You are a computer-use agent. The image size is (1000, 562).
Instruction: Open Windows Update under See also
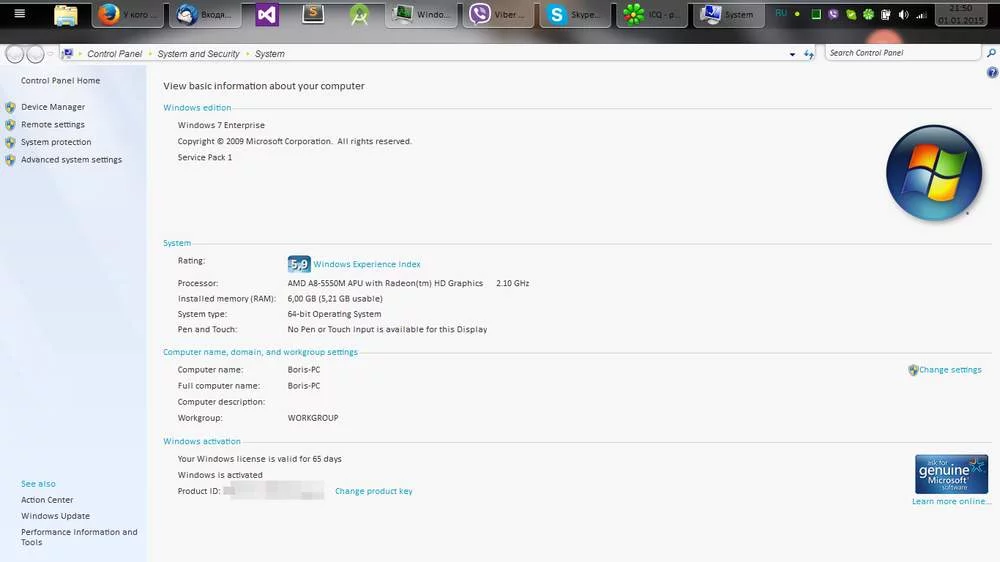pyautogui.click(x=55, y=515)
